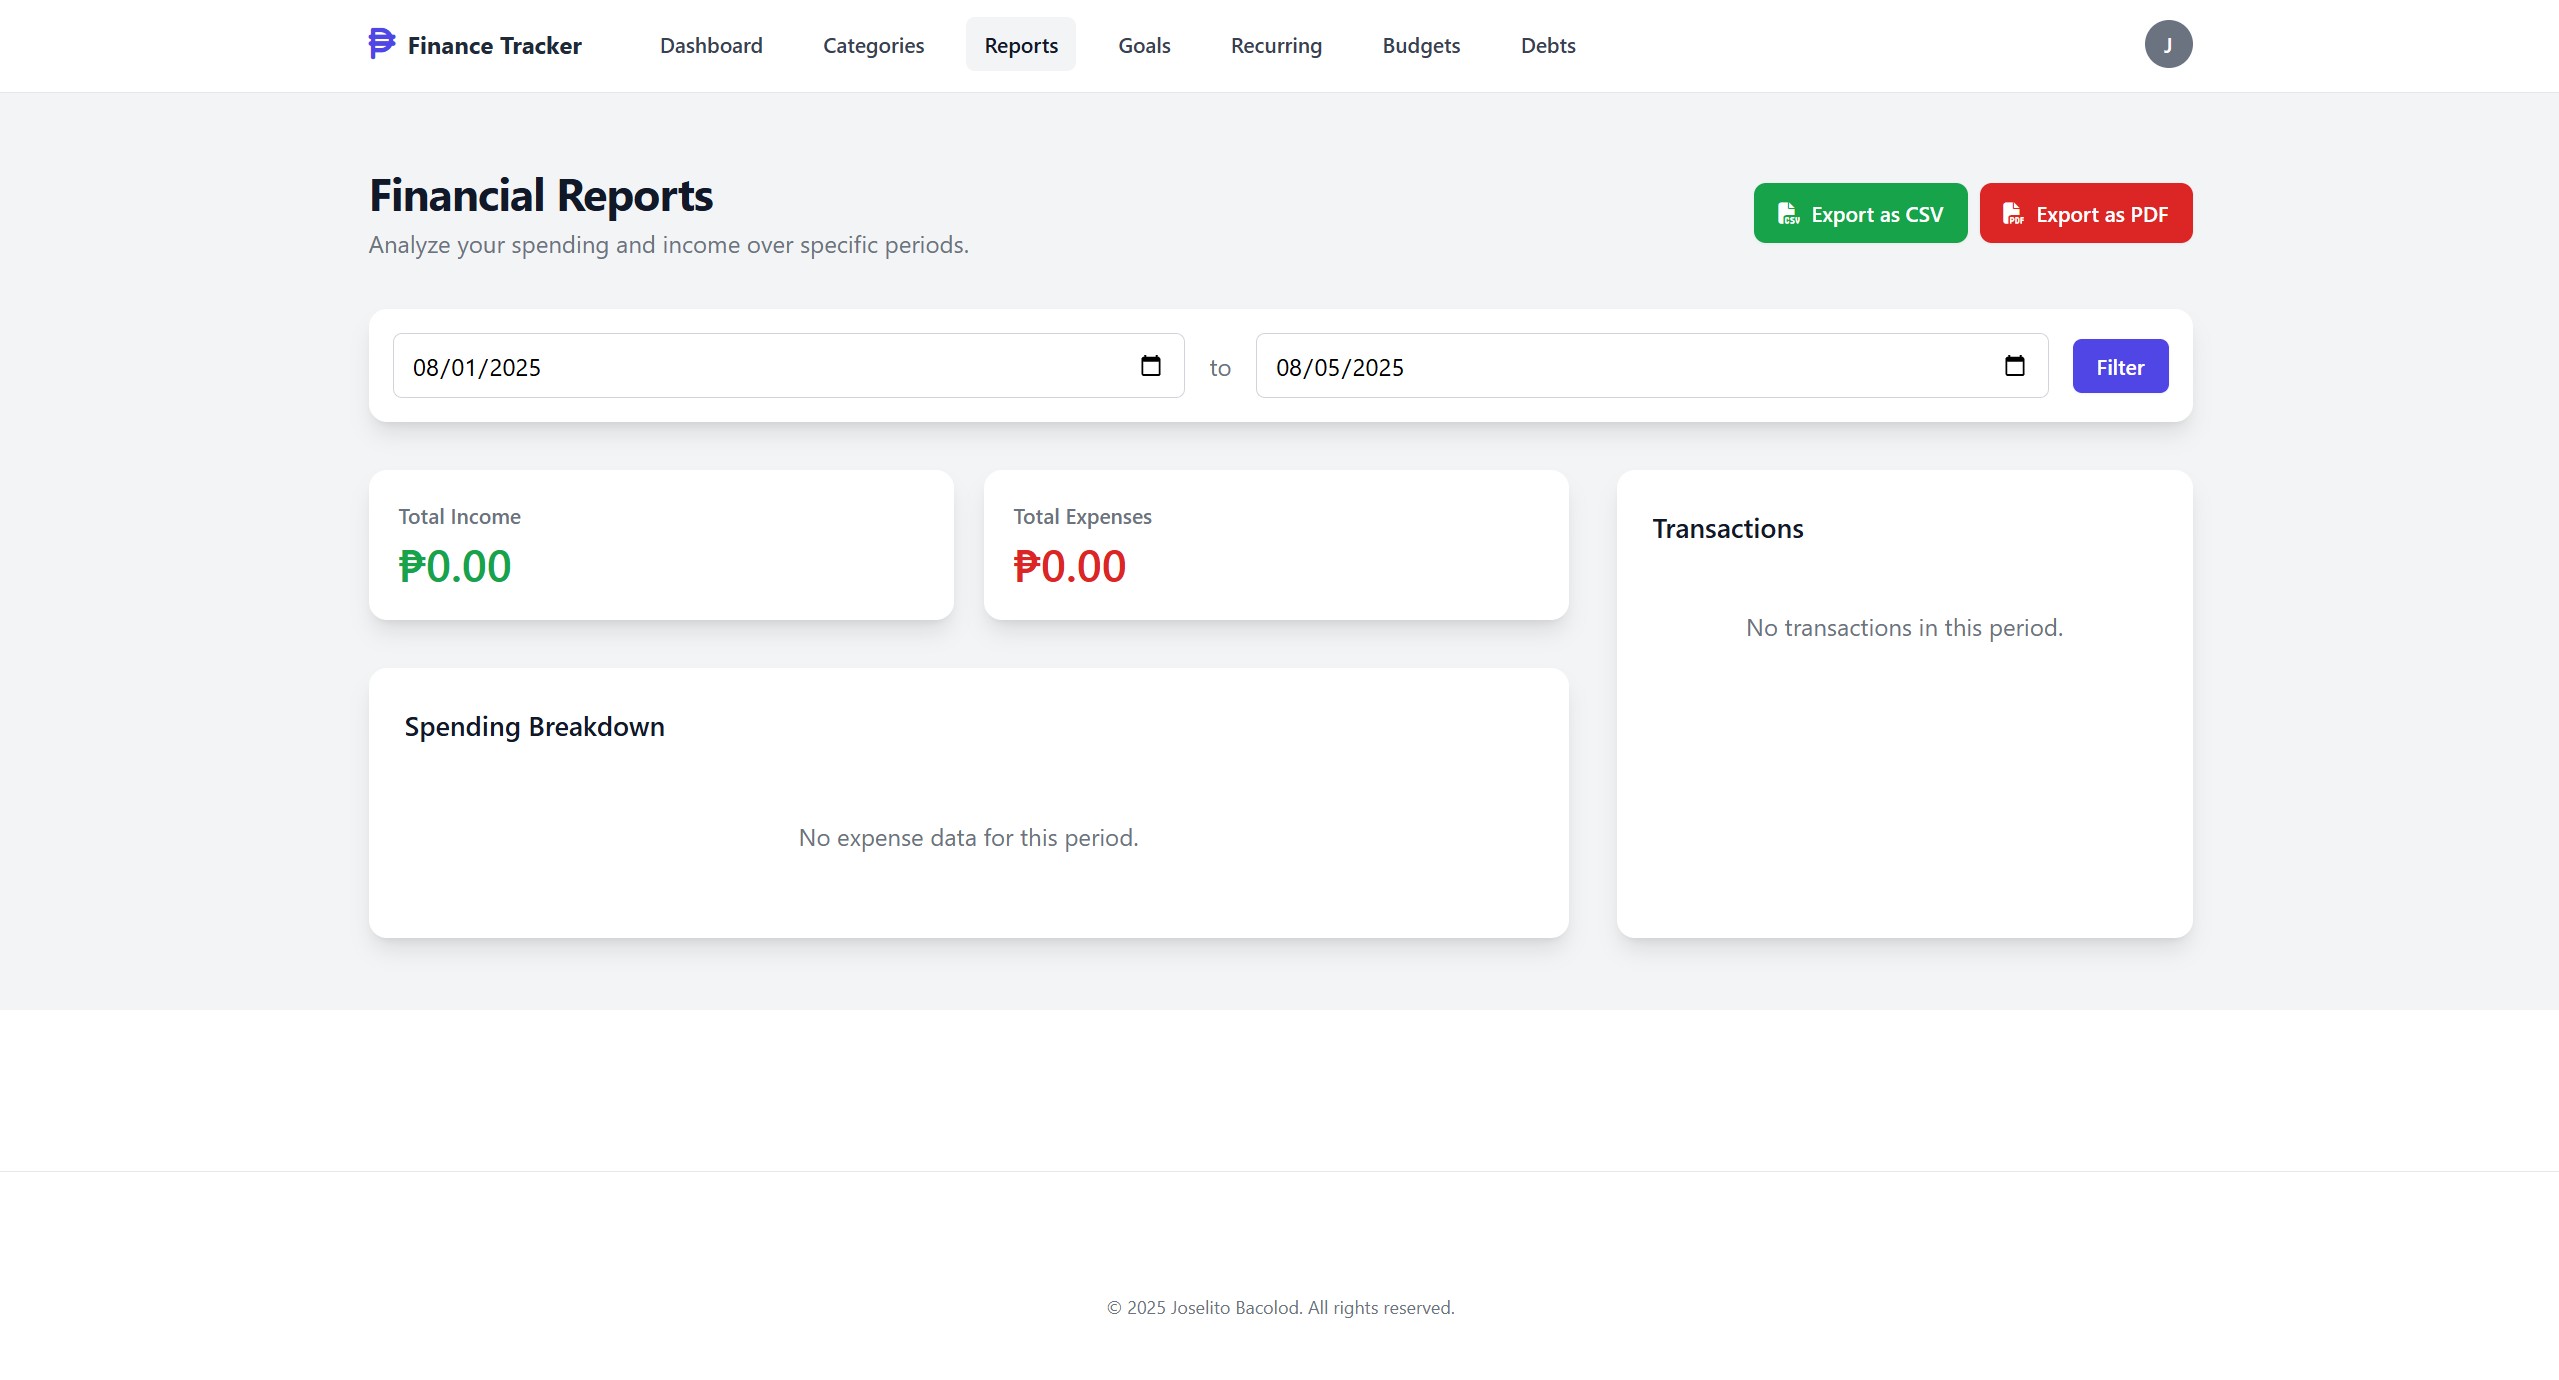Viewport: 2559px width, 1380px height.
Task: Select the Reports tab
Action: click(1020, 46)
